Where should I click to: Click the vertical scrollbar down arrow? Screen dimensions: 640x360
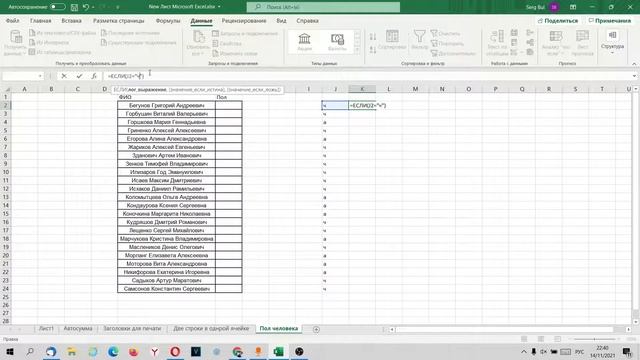(x=636, y=322)
